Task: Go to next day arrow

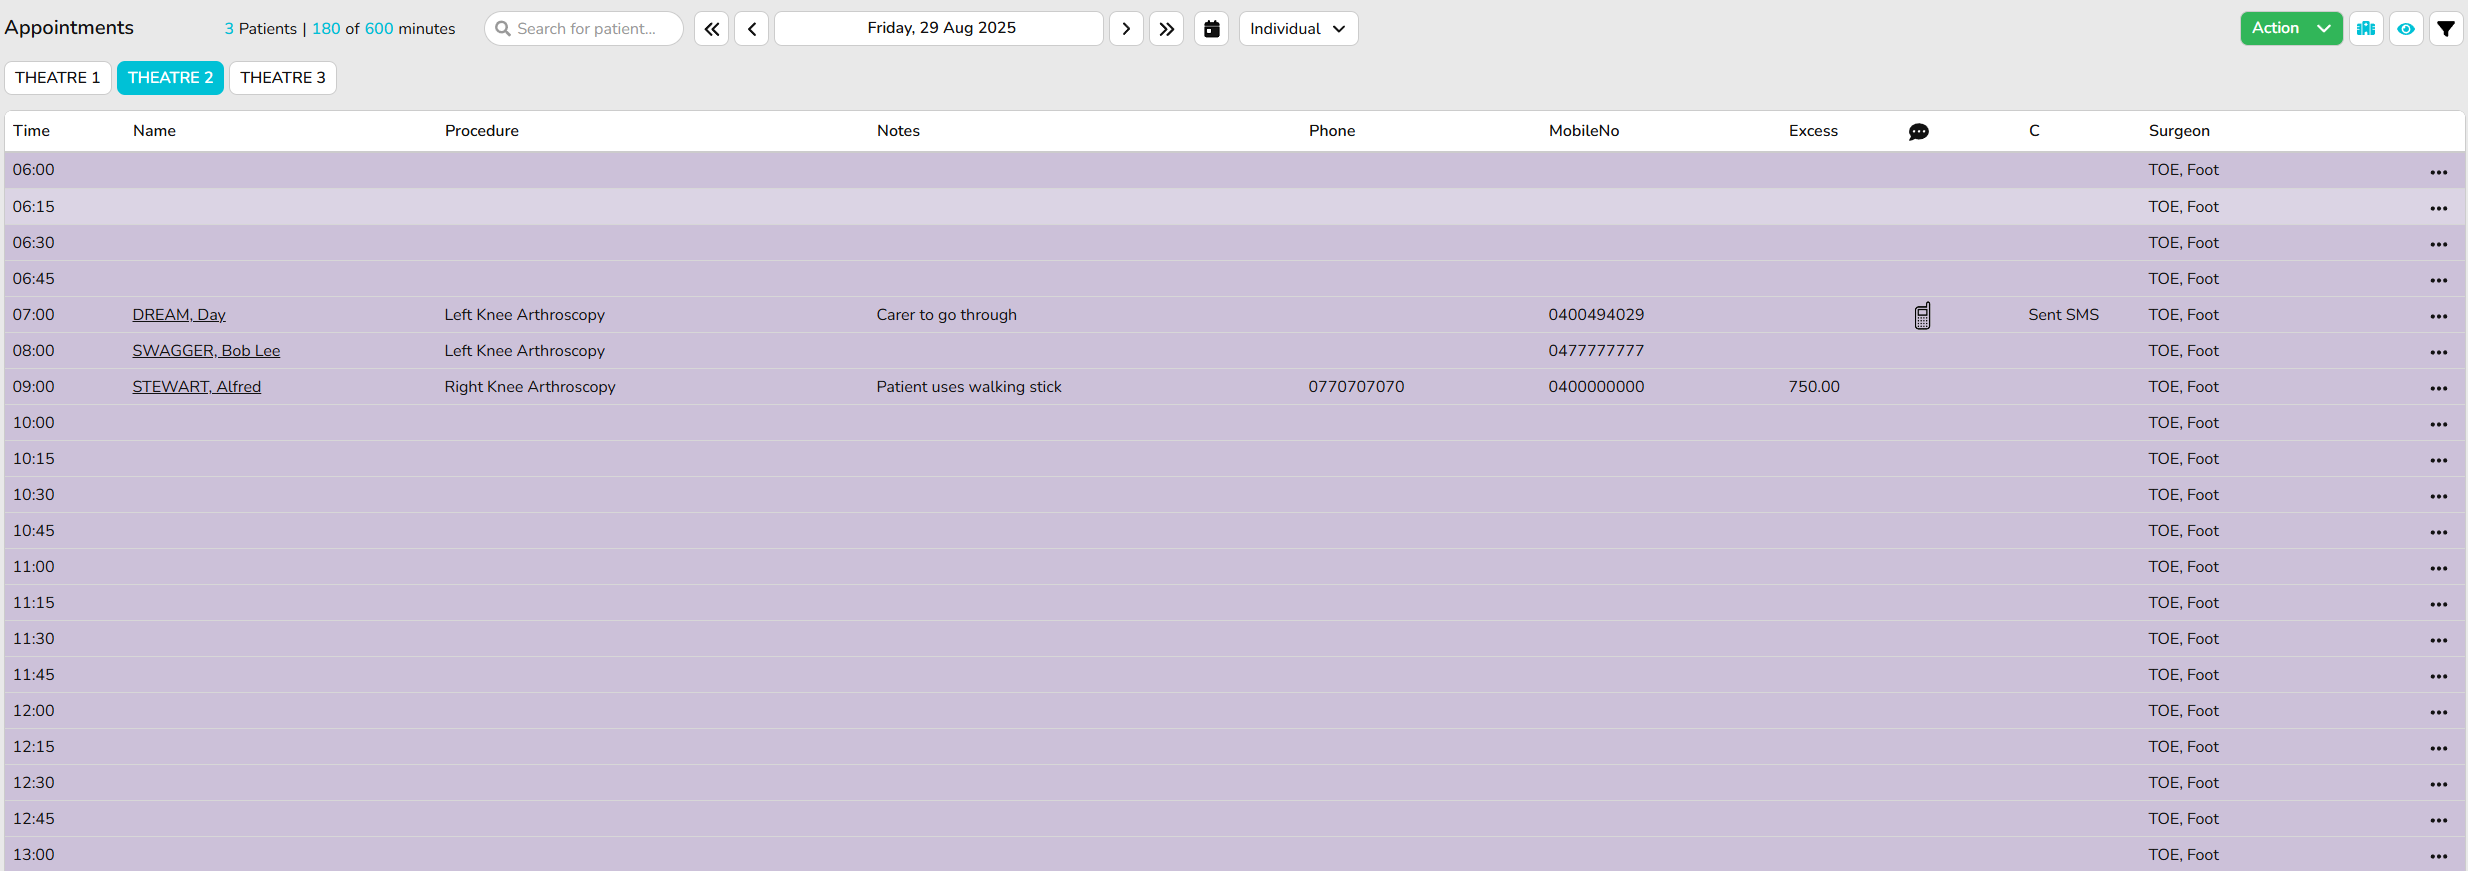Action: point(1126,29)
